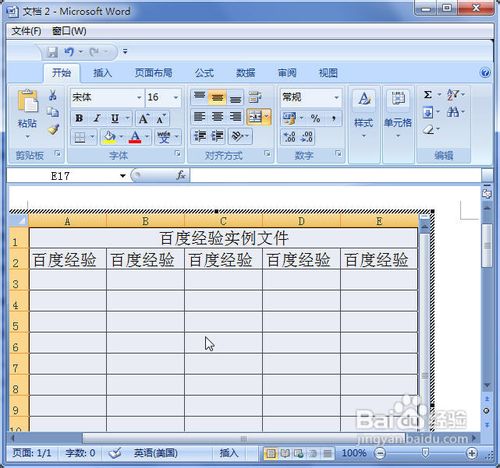
Task: Click the Sort and Filter icon
Action: [453, 95]
